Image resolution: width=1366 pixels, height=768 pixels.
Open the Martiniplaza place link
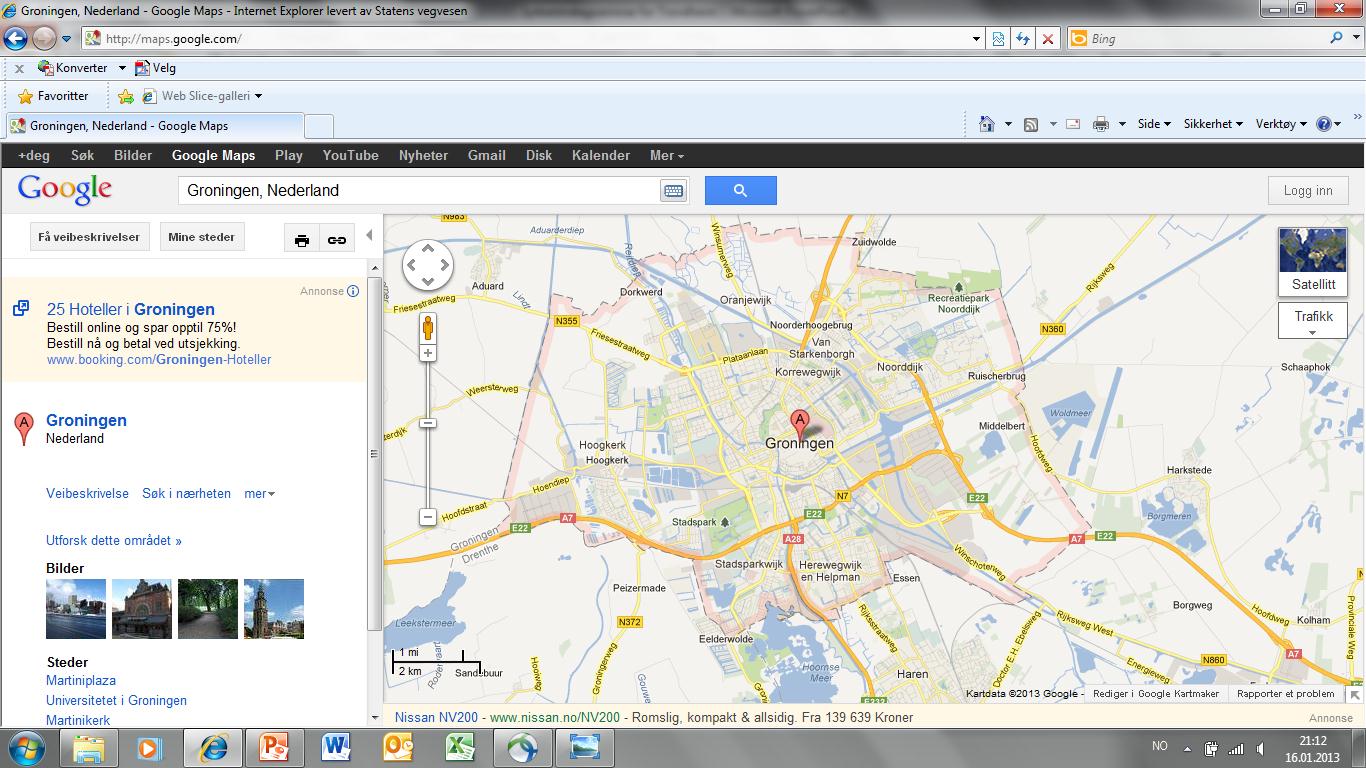coord(81,680)
